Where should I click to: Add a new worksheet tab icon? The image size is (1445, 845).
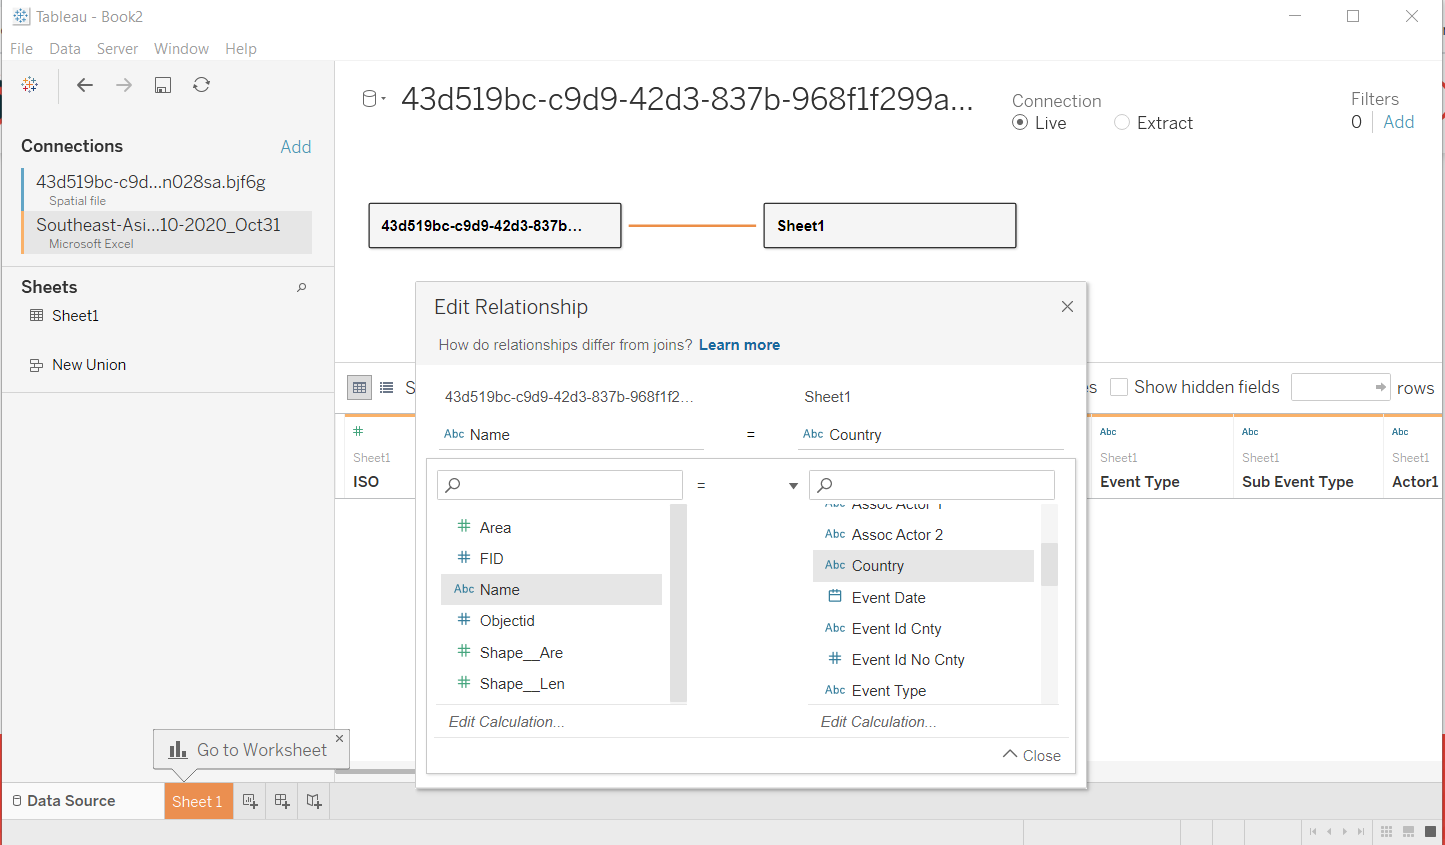pyautogui.click(x=250, y=801)
